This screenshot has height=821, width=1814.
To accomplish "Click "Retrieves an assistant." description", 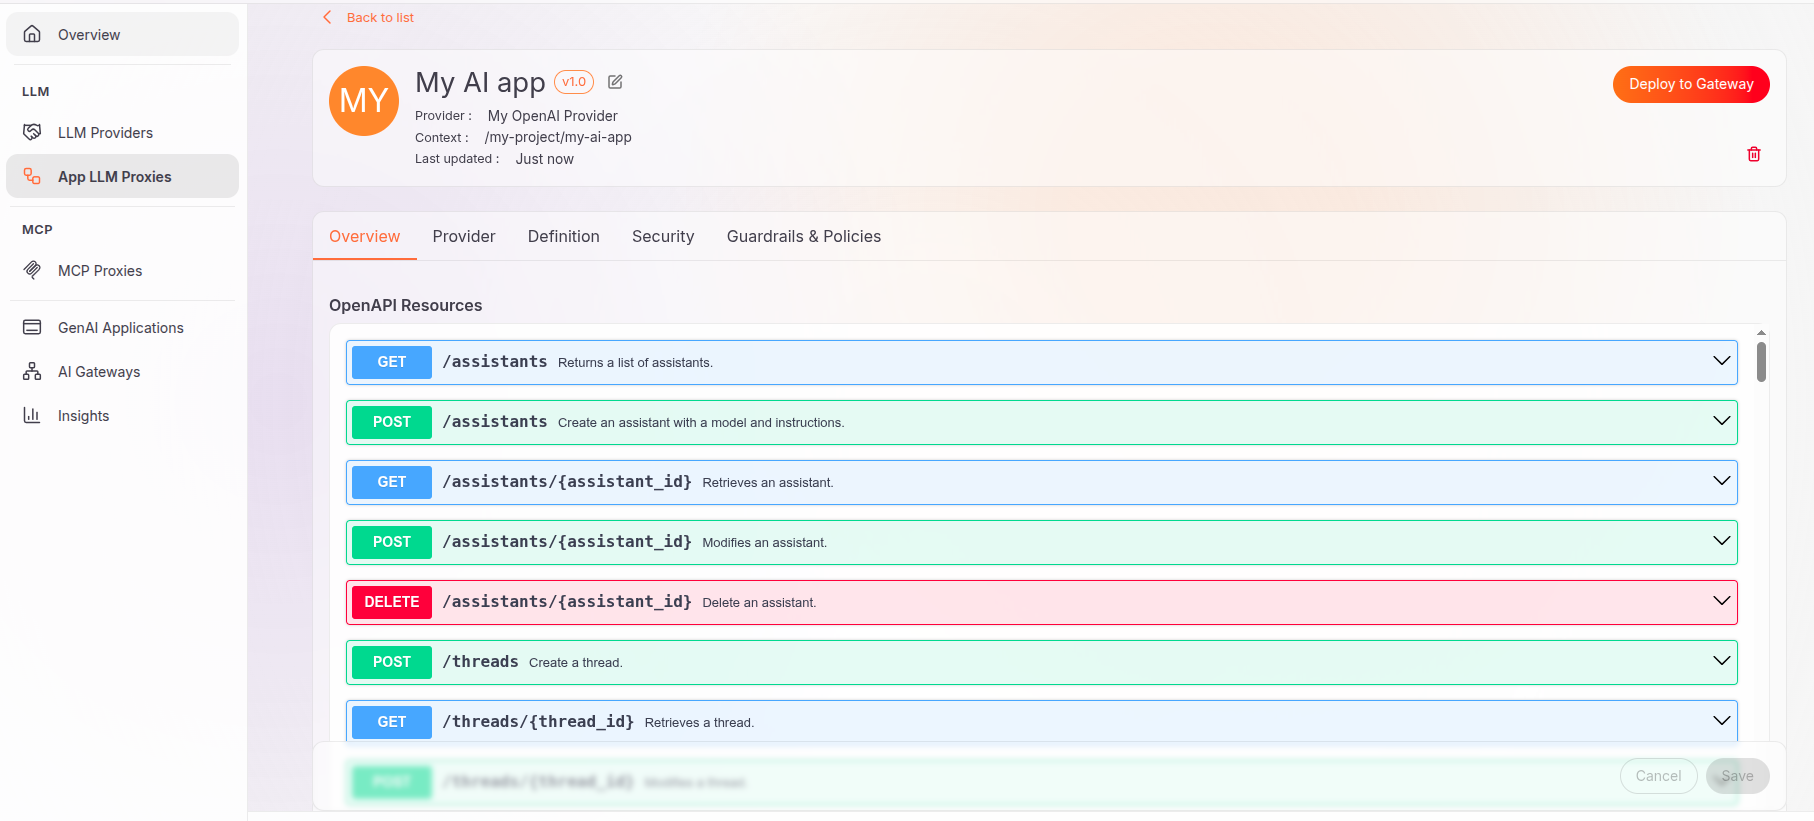I will coord(768,482).
